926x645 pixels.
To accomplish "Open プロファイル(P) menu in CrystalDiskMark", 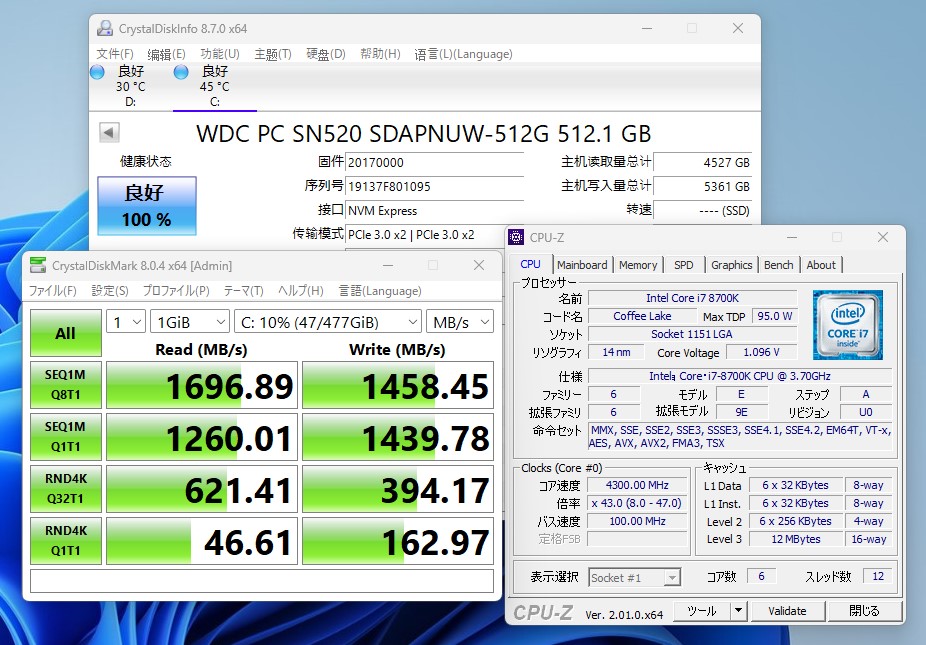I will (176, 291).
